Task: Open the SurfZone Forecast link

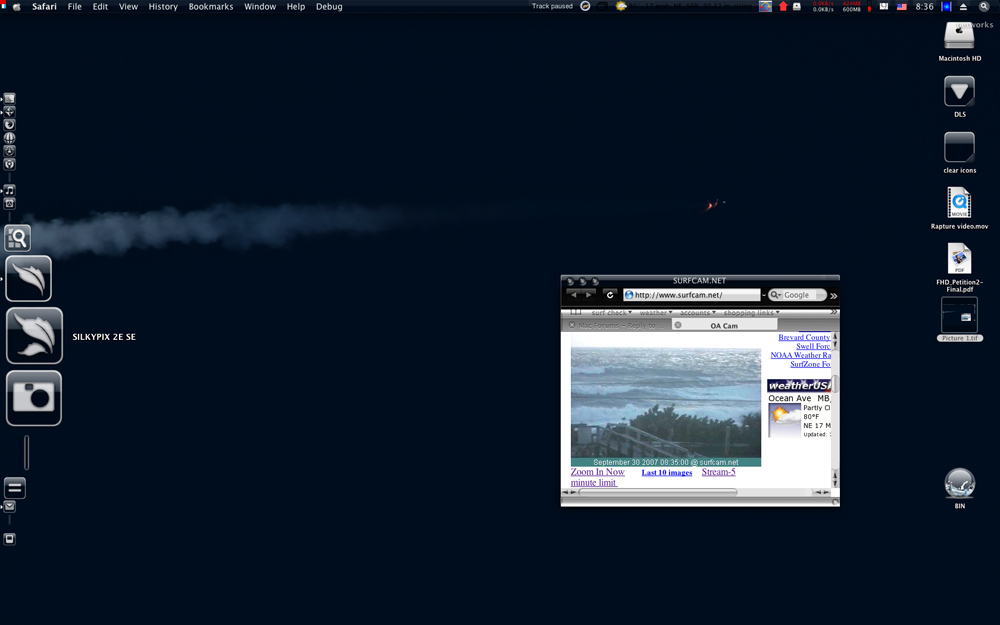Action: (x=810, y=364)
